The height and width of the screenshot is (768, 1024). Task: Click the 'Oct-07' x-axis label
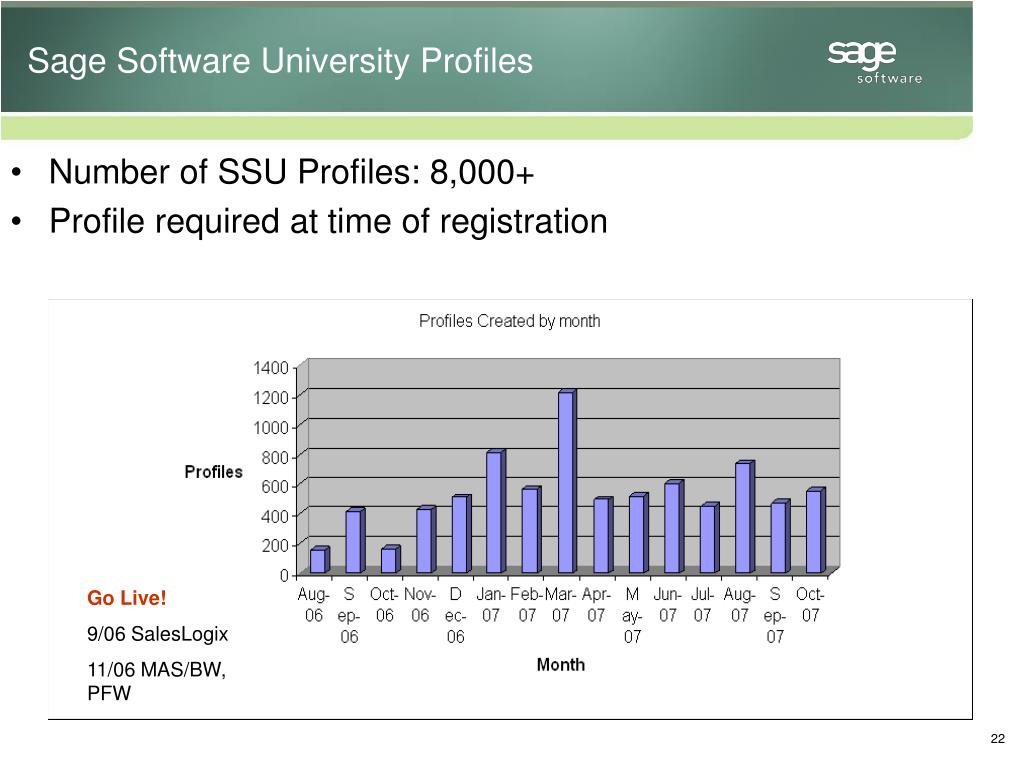click(810, 605)
